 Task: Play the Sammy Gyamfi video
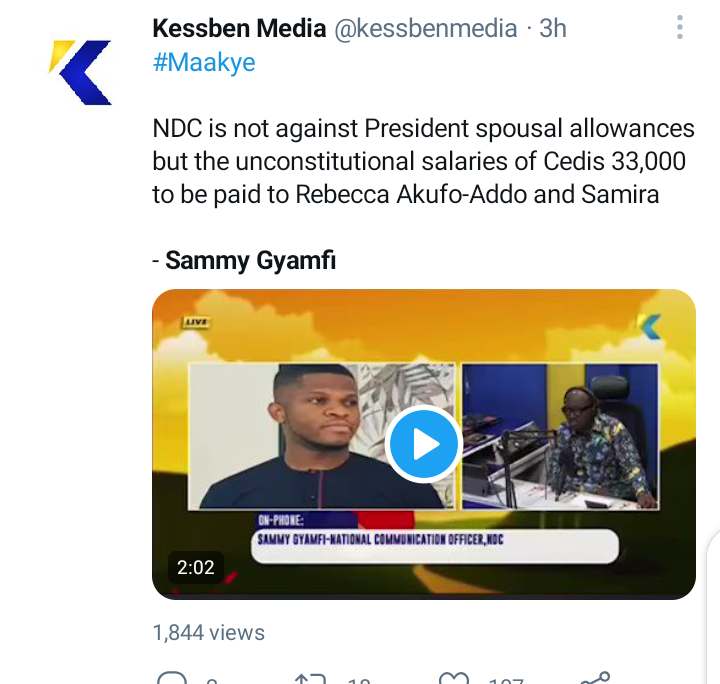click(423, 444)
